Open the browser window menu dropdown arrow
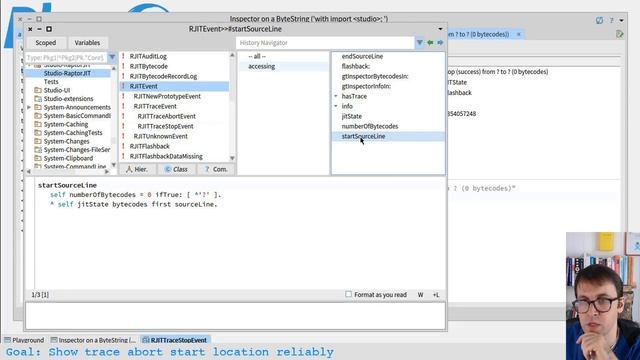Image resolution: width=640 pixels, height=360 pixels. click(x=440, y=29)
